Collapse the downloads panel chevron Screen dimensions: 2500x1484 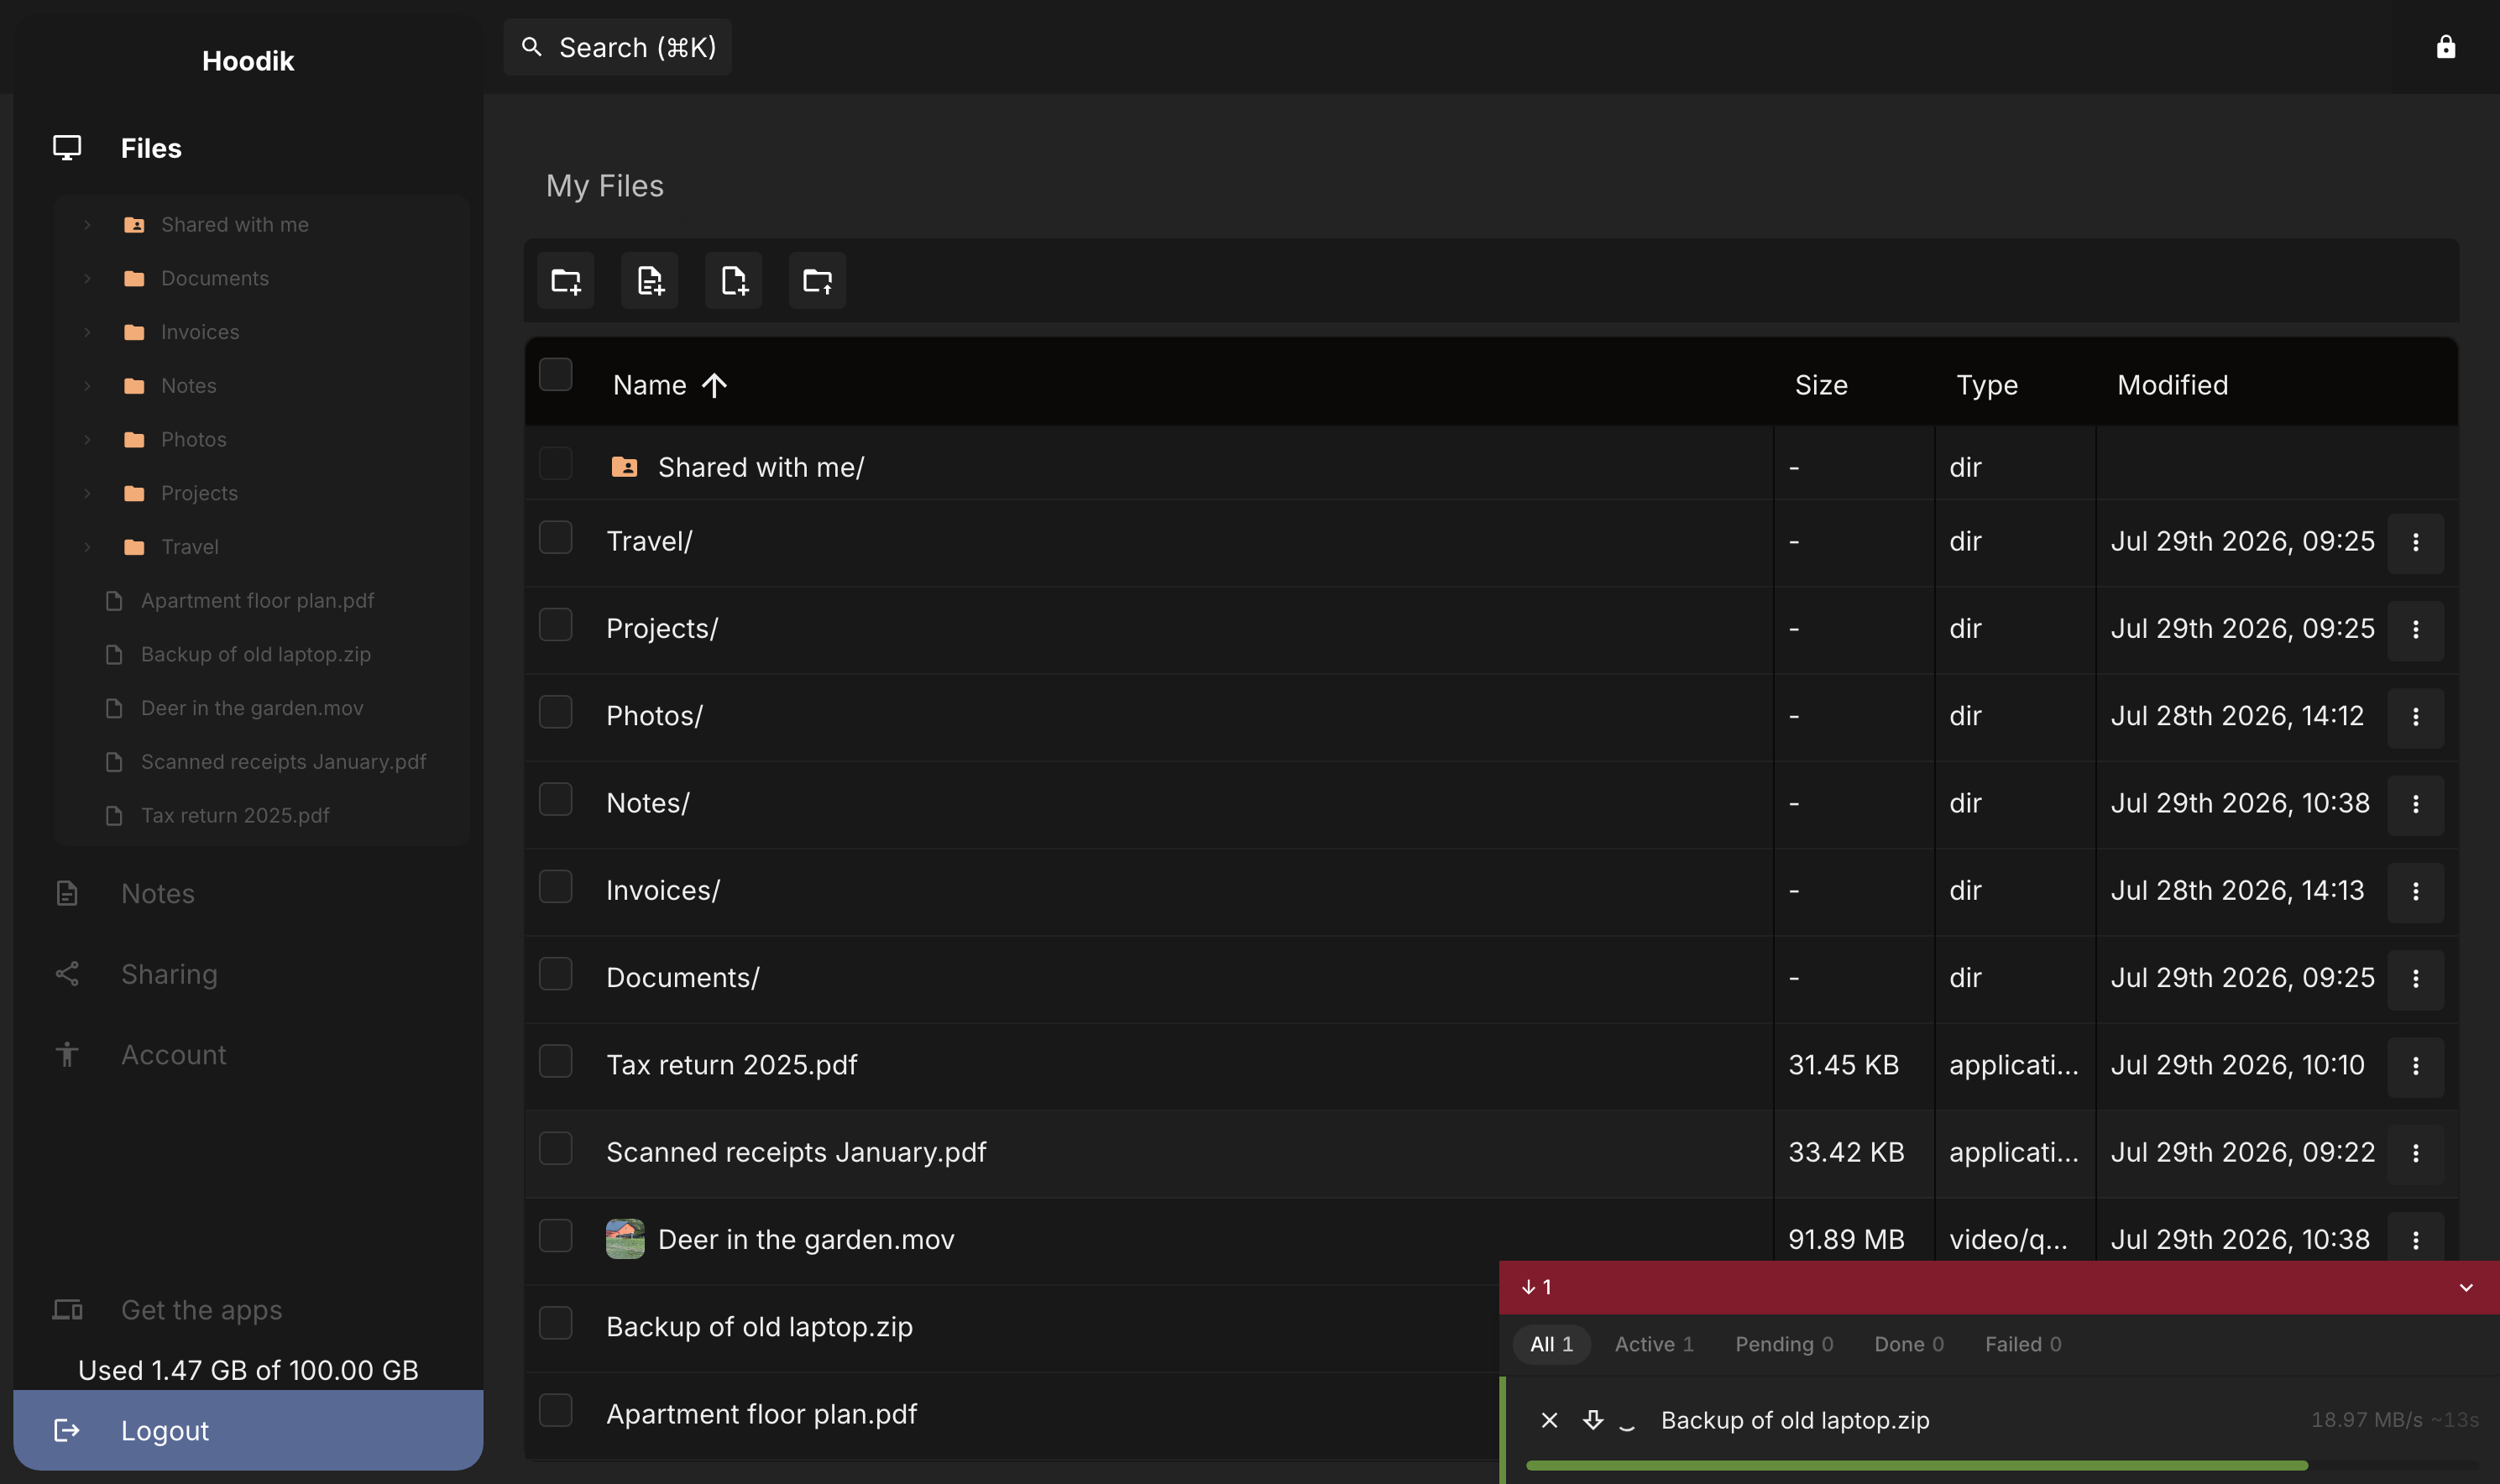(2466, 1288)
